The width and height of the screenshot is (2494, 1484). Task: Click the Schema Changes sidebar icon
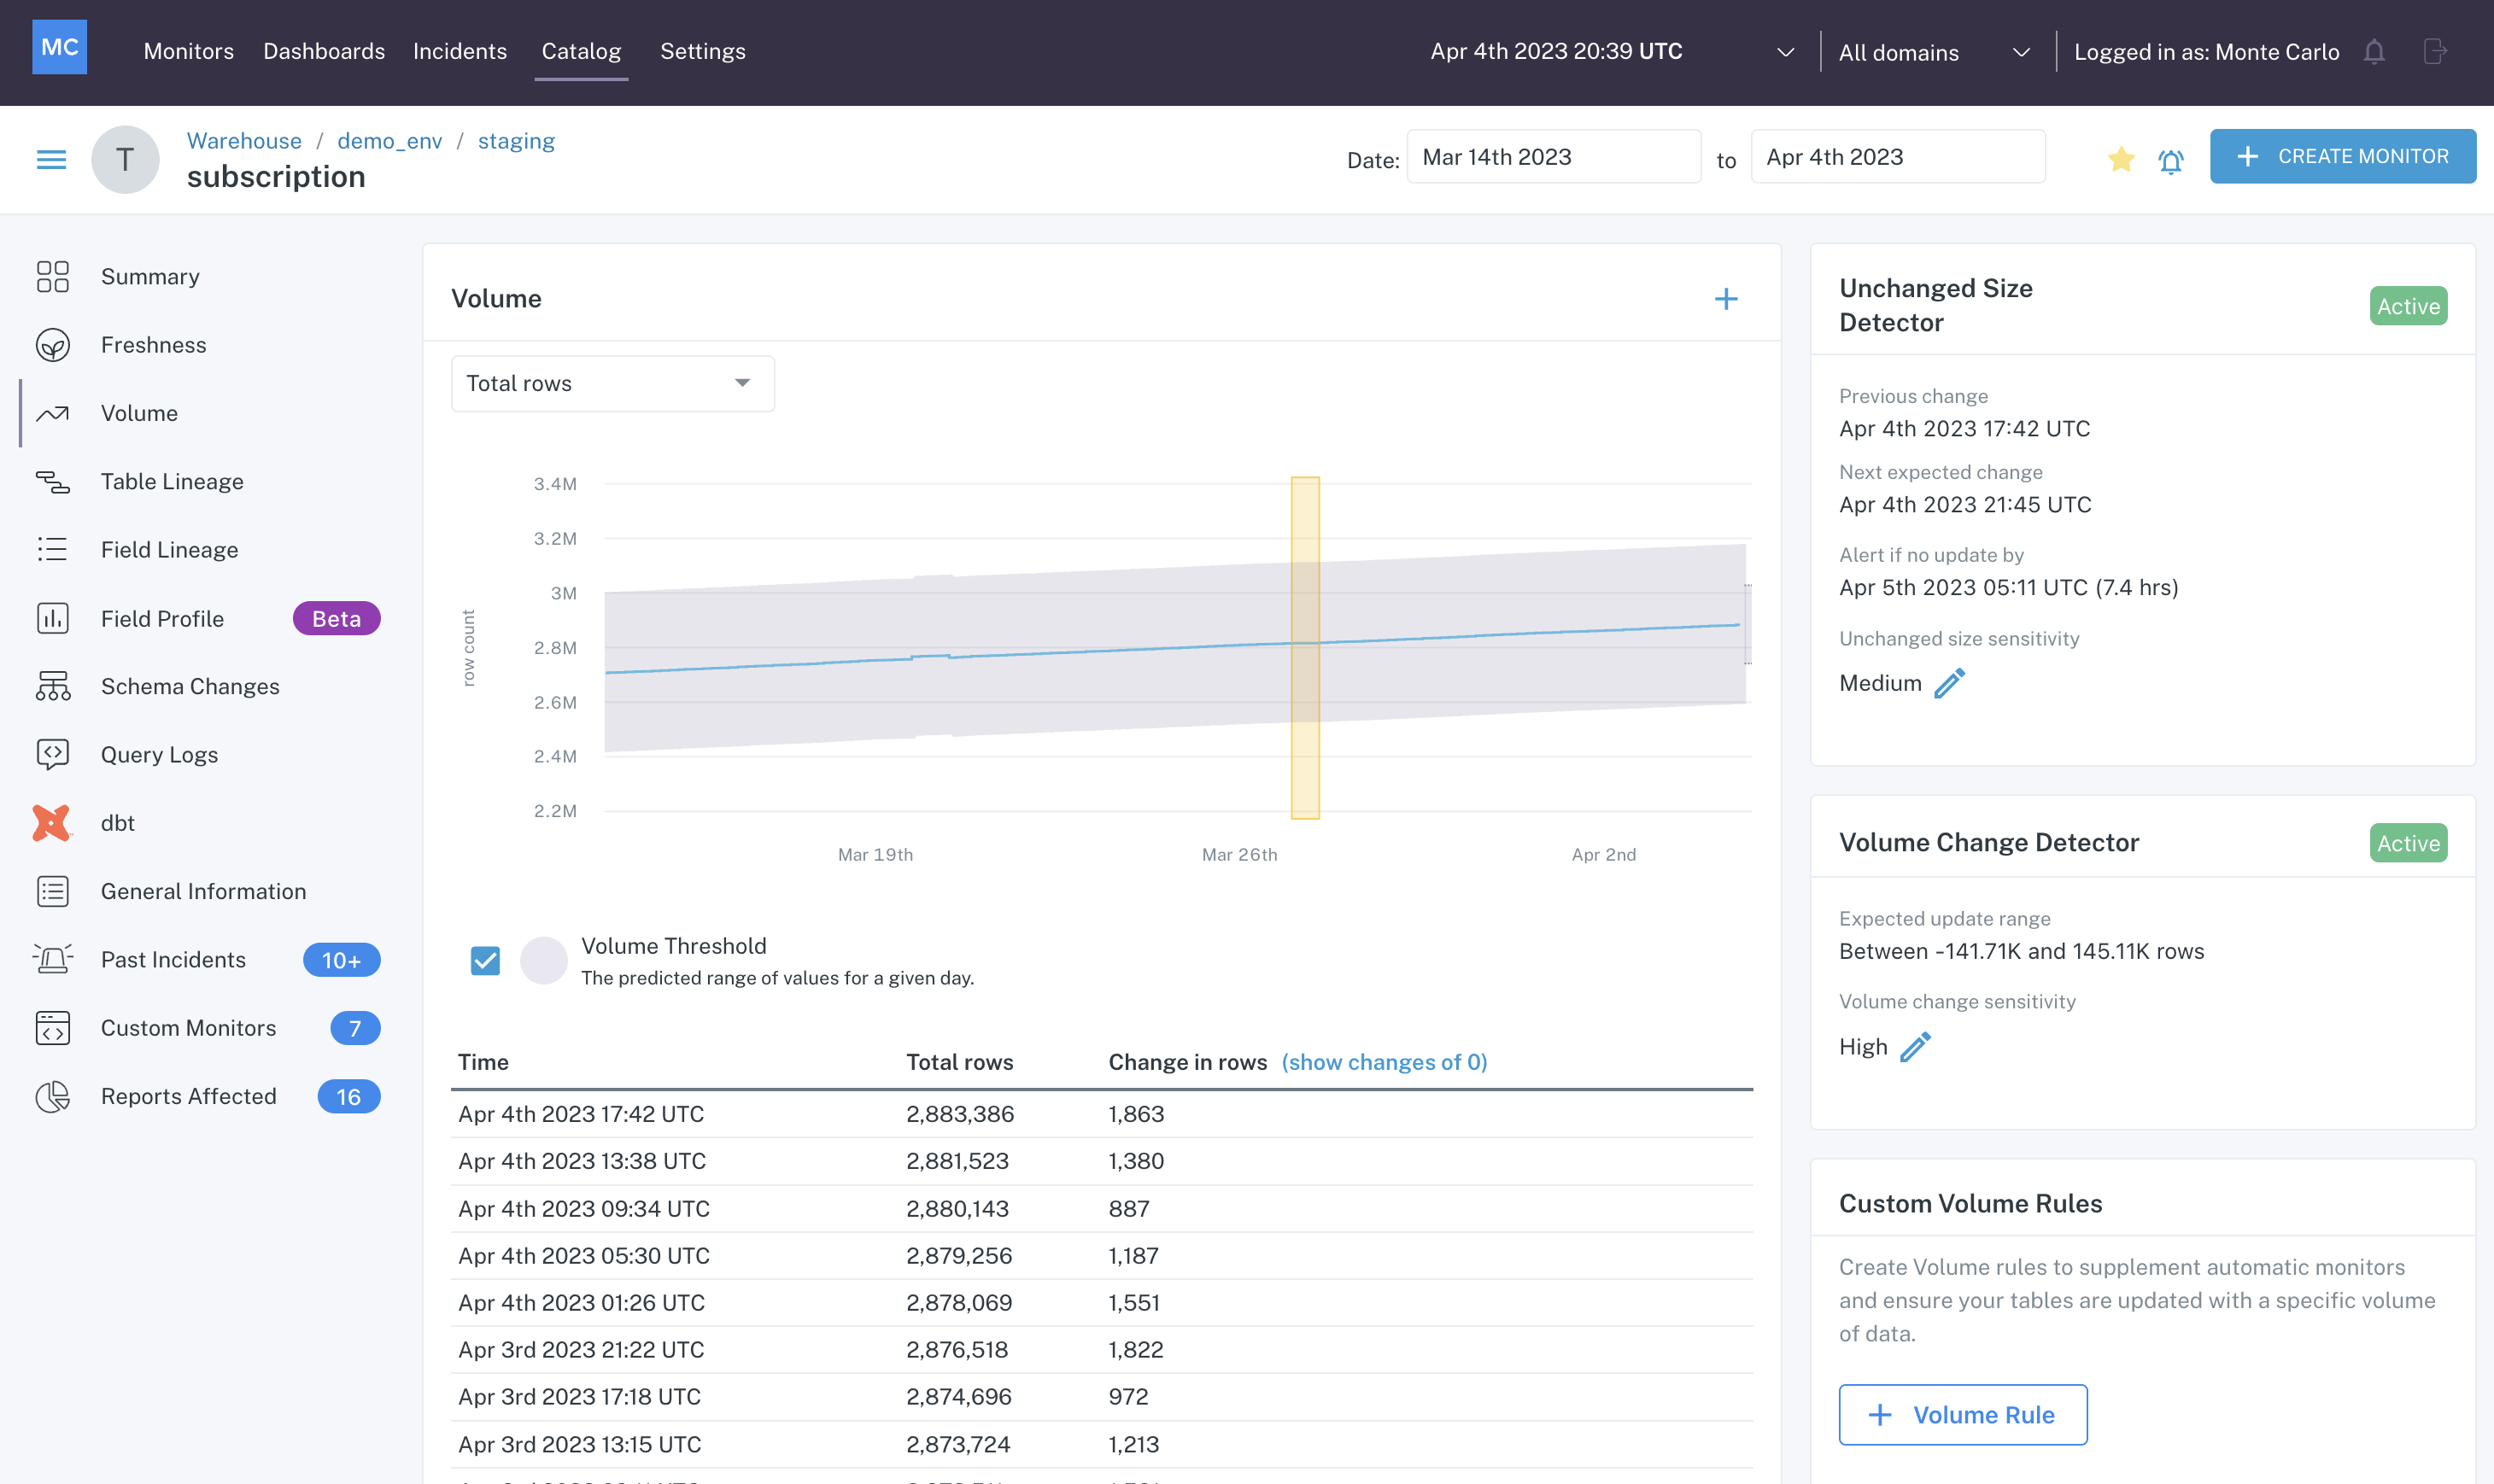pos(53,687)
